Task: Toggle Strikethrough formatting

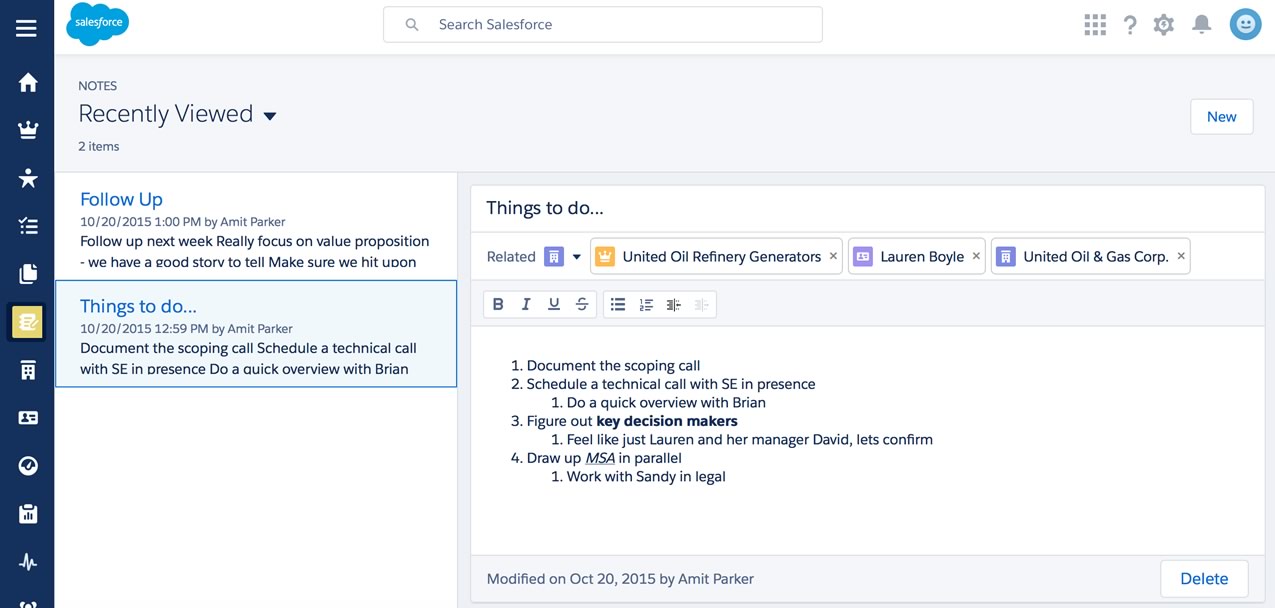Action: (582, 305)
